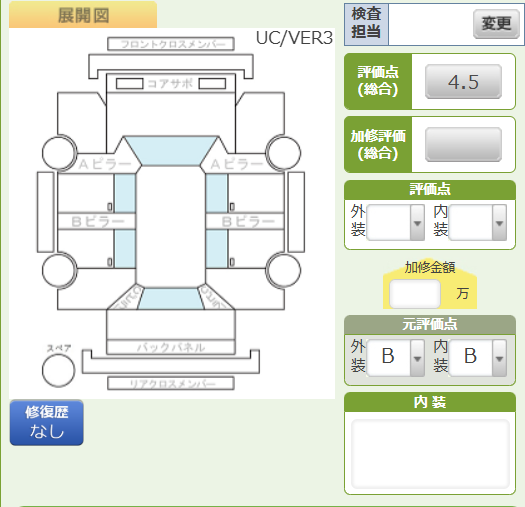
Task: Click the right side sill panel
Action: click(x=296, y=212)
